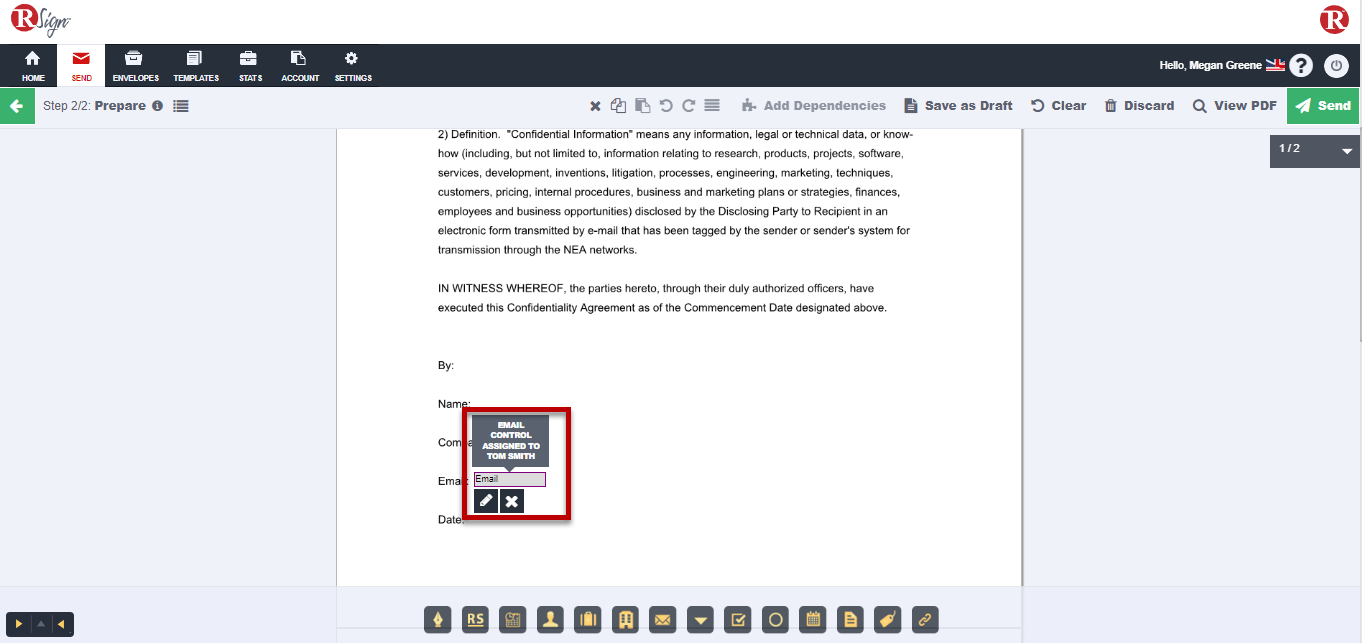Add the Date calendar control

pos(813,620)
